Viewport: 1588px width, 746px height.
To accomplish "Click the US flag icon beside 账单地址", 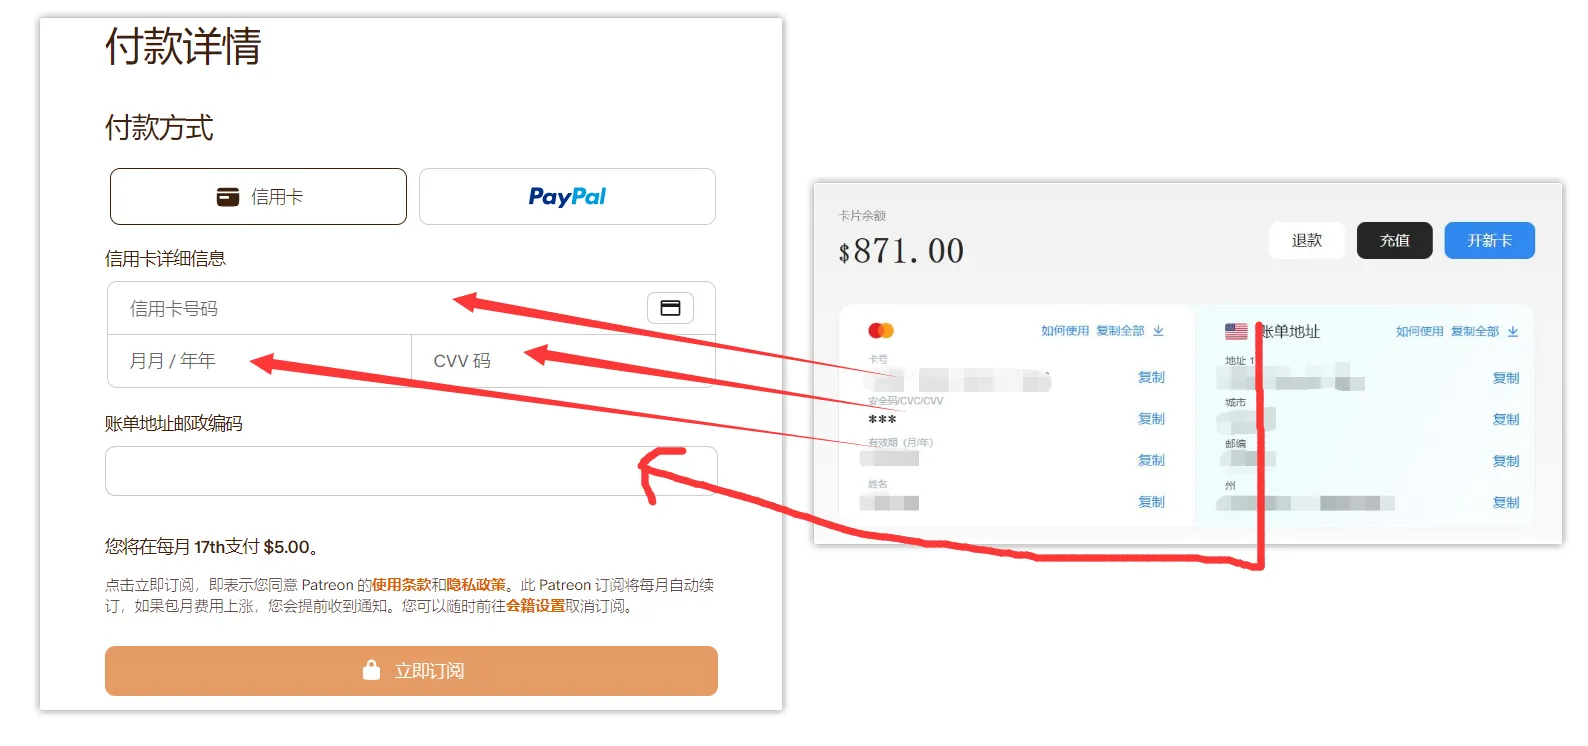I will pos(1236,331).
